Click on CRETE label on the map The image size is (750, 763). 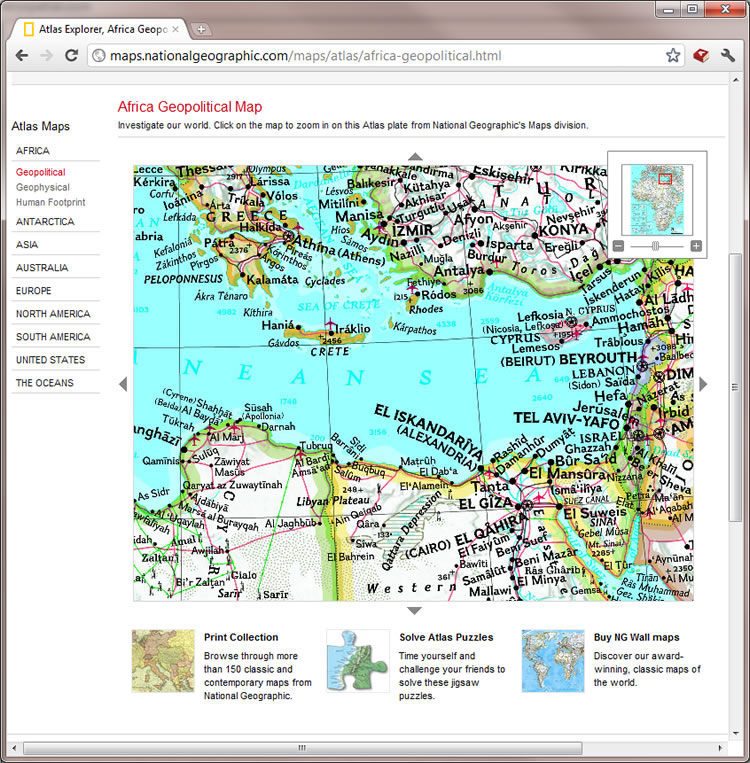coord(330,351)
